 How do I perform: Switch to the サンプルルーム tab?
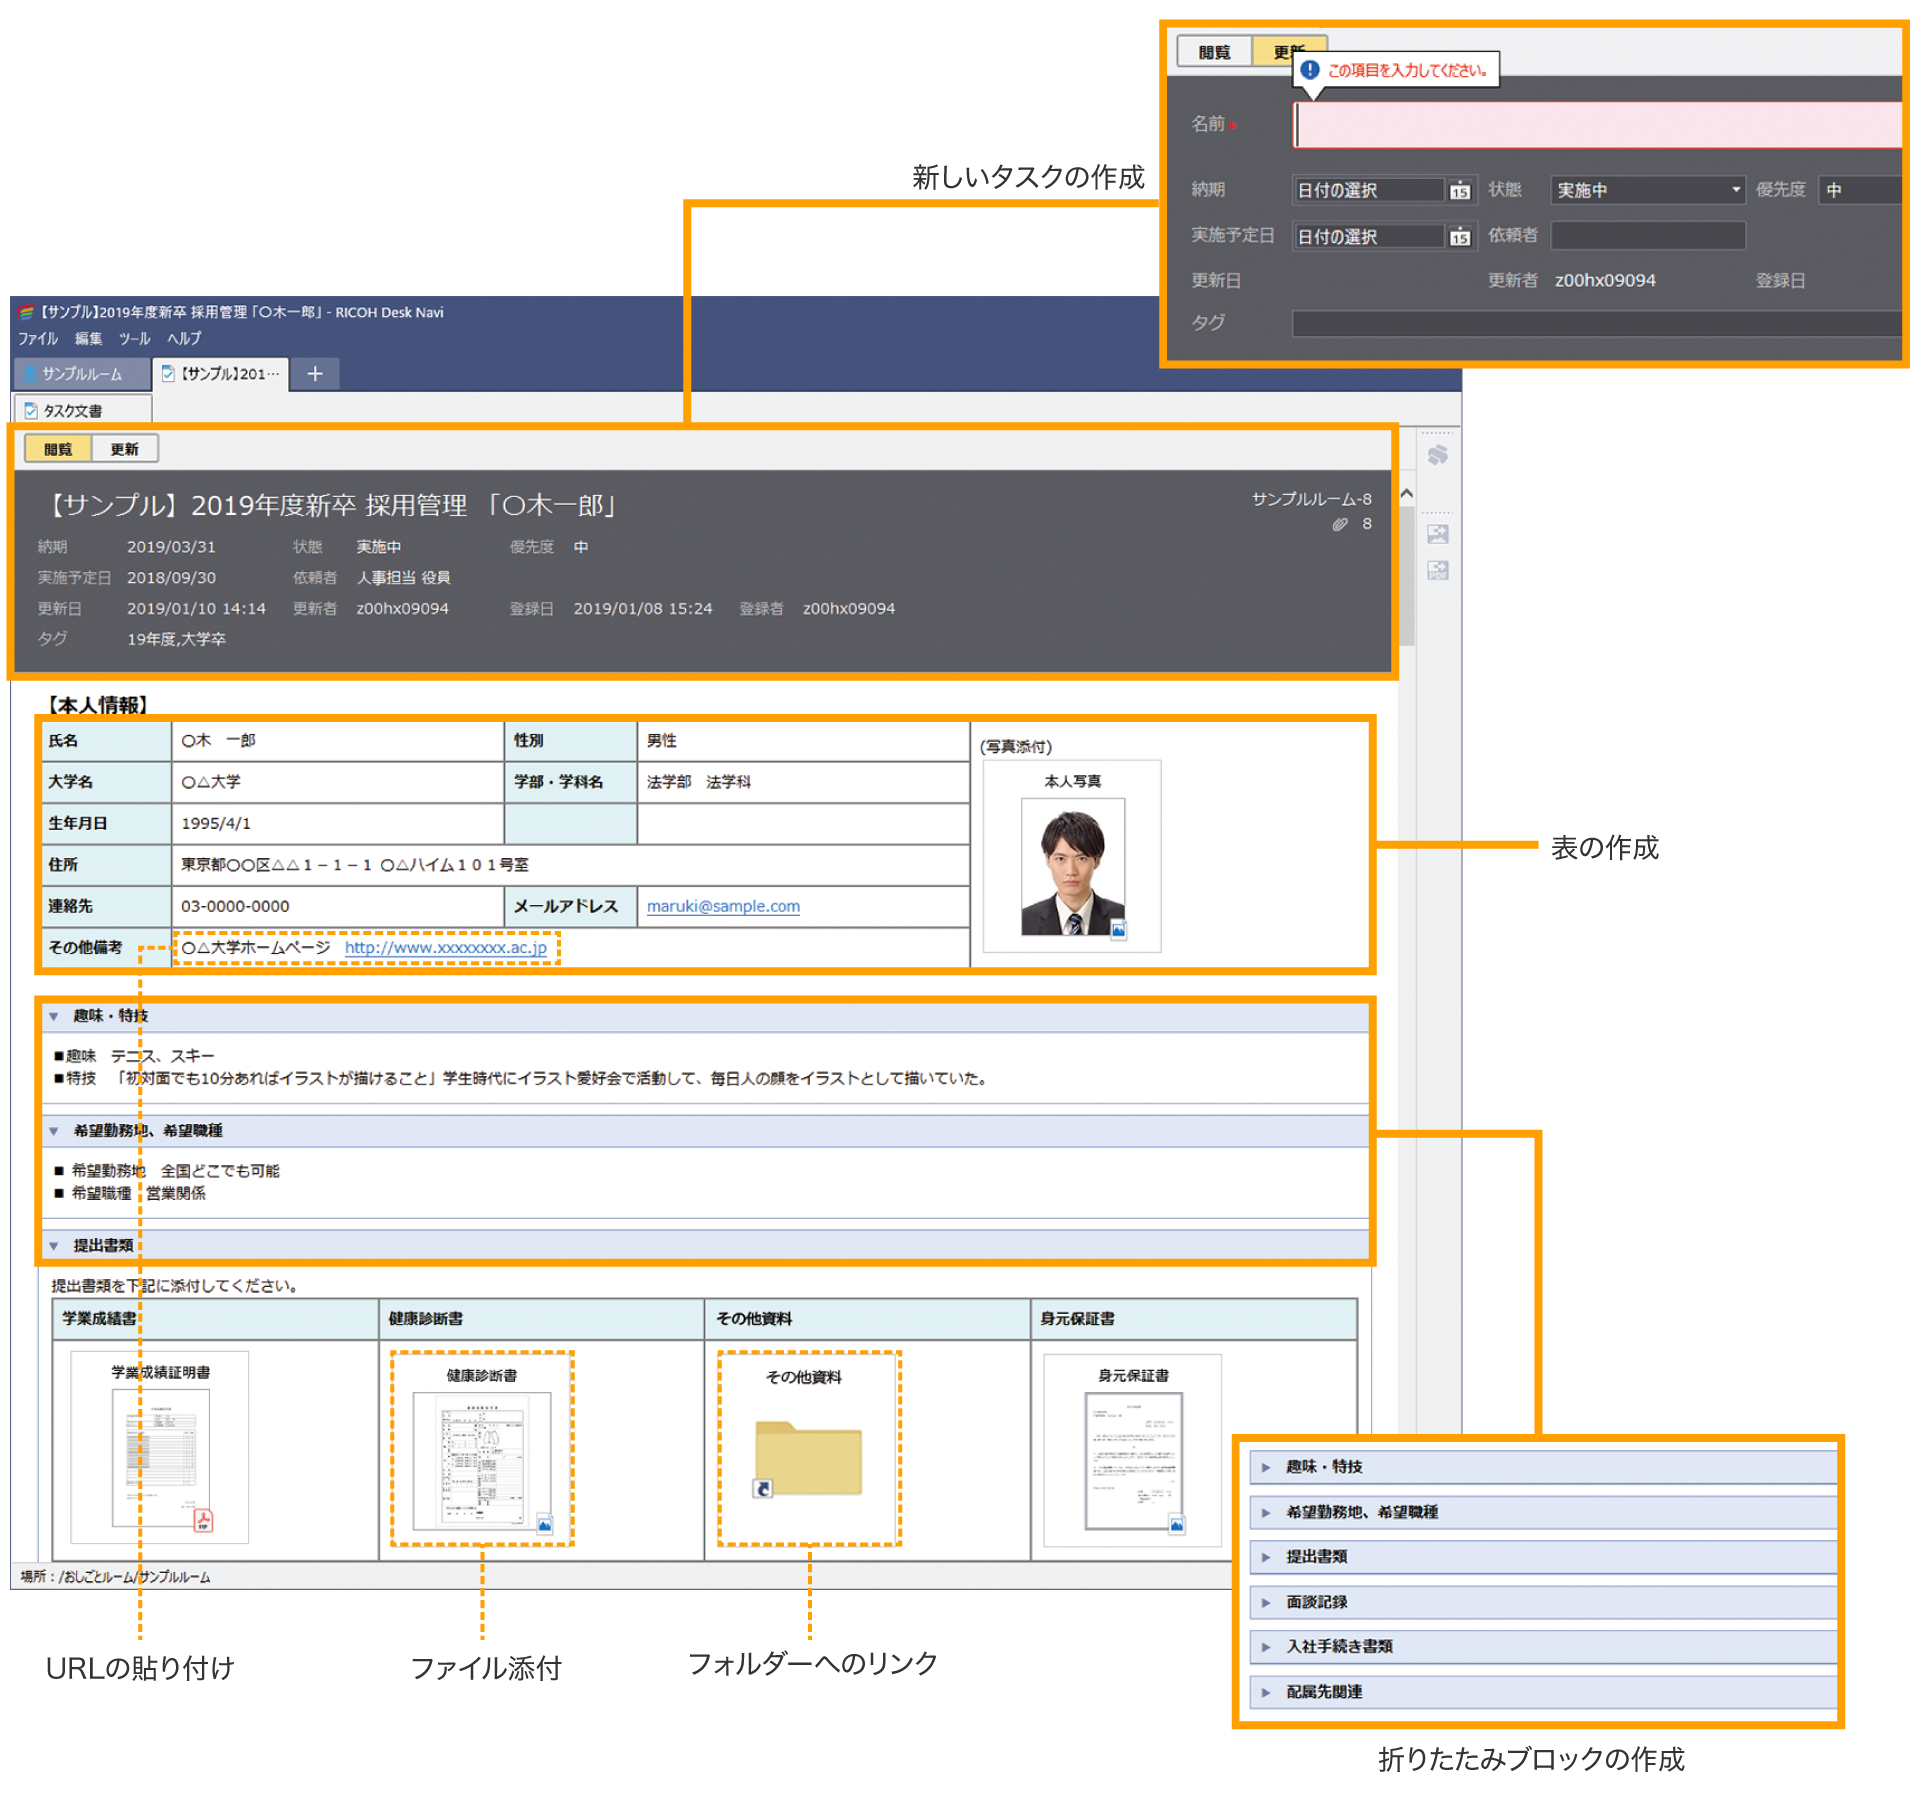pyautogui.click(x=81, y=373)
